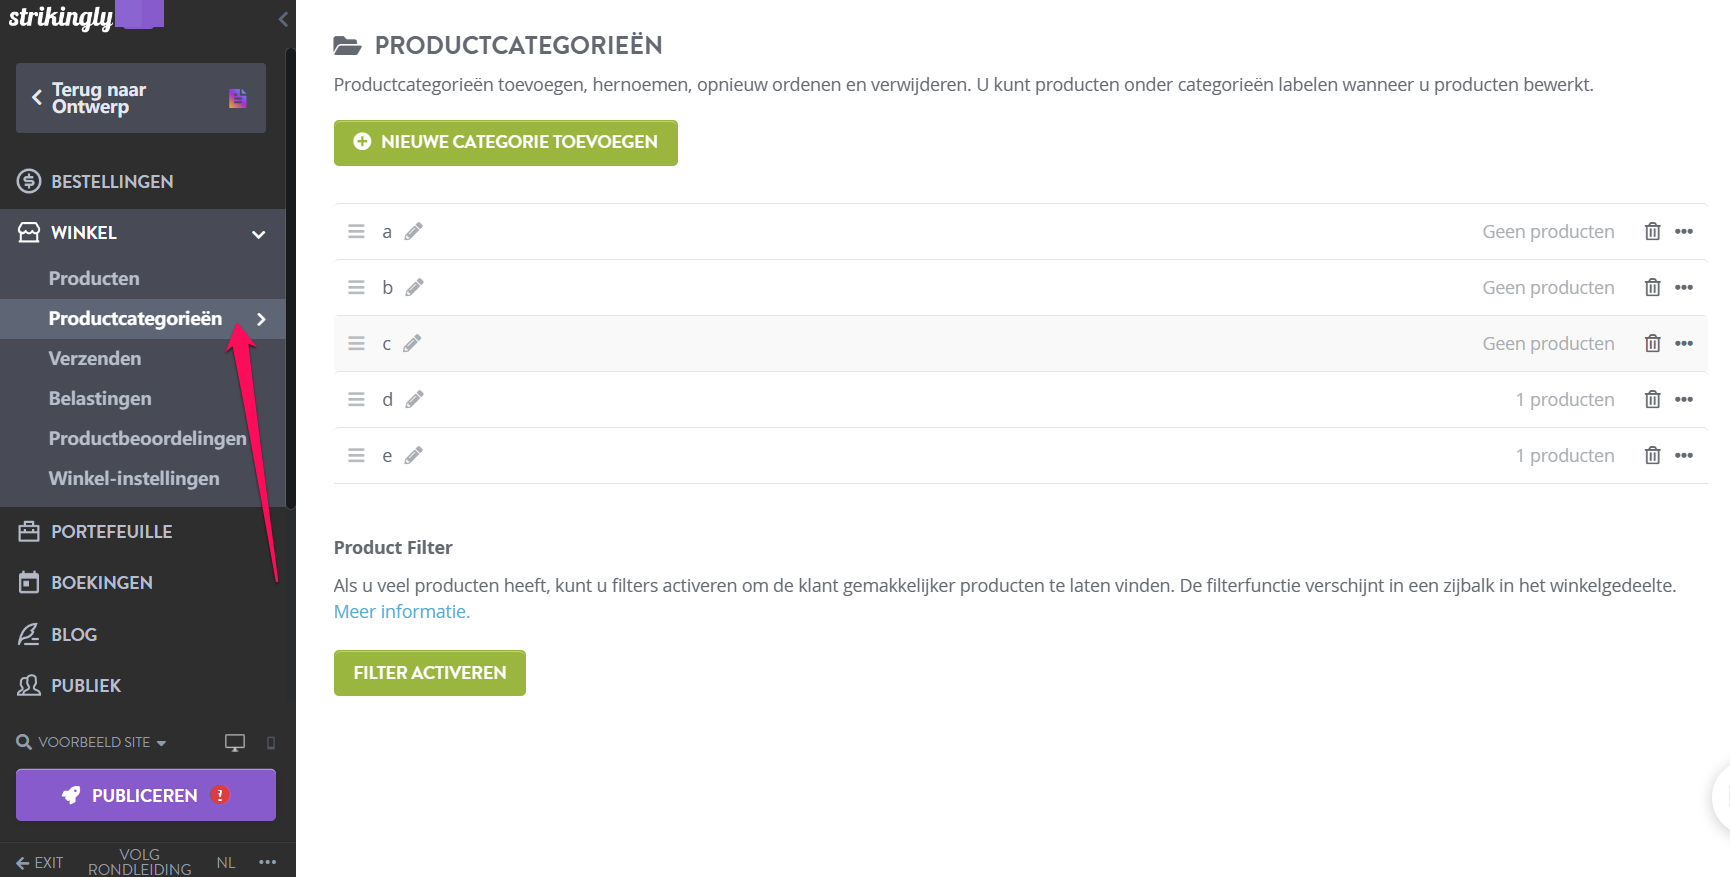Open more options for category 'c'
1730x877 pixels.
click(1684, 344)
